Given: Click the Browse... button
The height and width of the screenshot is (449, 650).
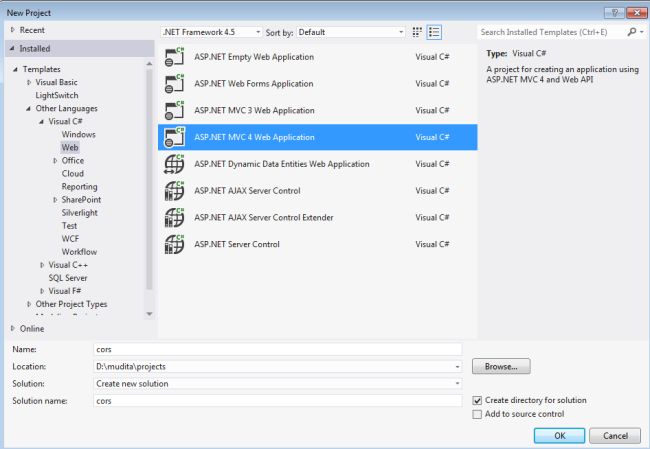Looking at the screenshot, I should pos(501,366).
